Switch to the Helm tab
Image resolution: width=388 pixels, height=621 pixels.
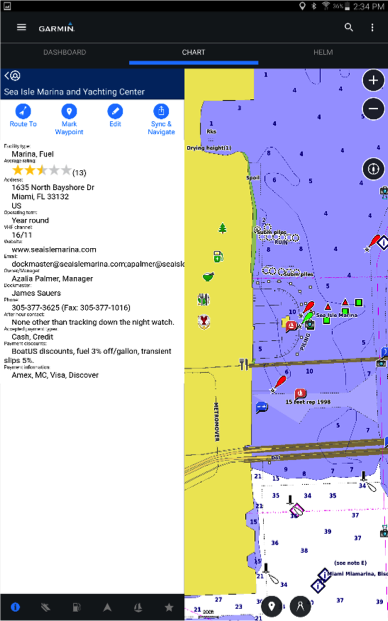323,52
